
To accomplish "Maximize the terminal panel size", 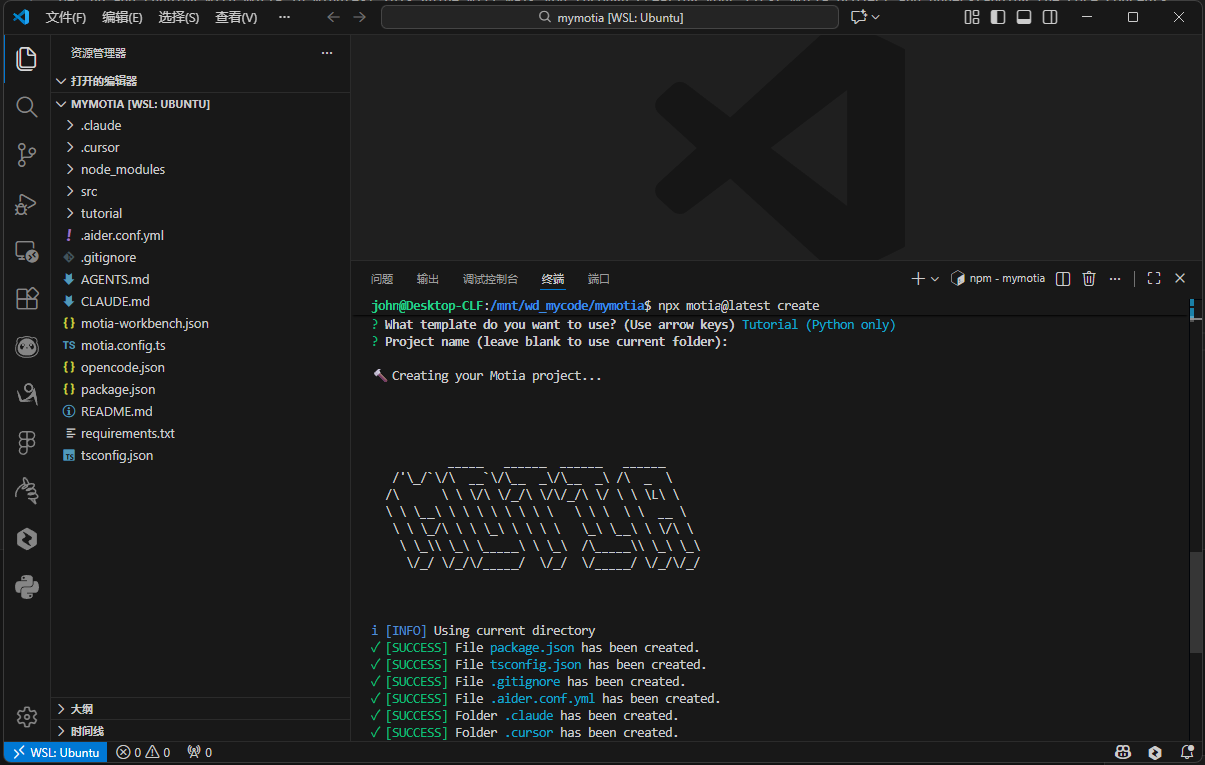I will pos(1154,278).
